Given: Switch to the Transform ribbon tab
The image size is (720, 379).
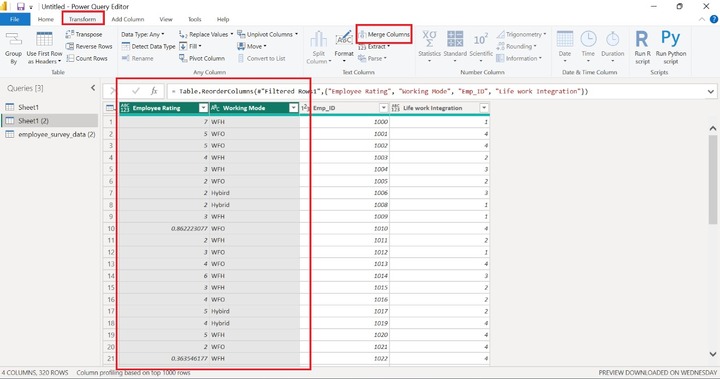Looking at the screenshot, I should point(83,19).
